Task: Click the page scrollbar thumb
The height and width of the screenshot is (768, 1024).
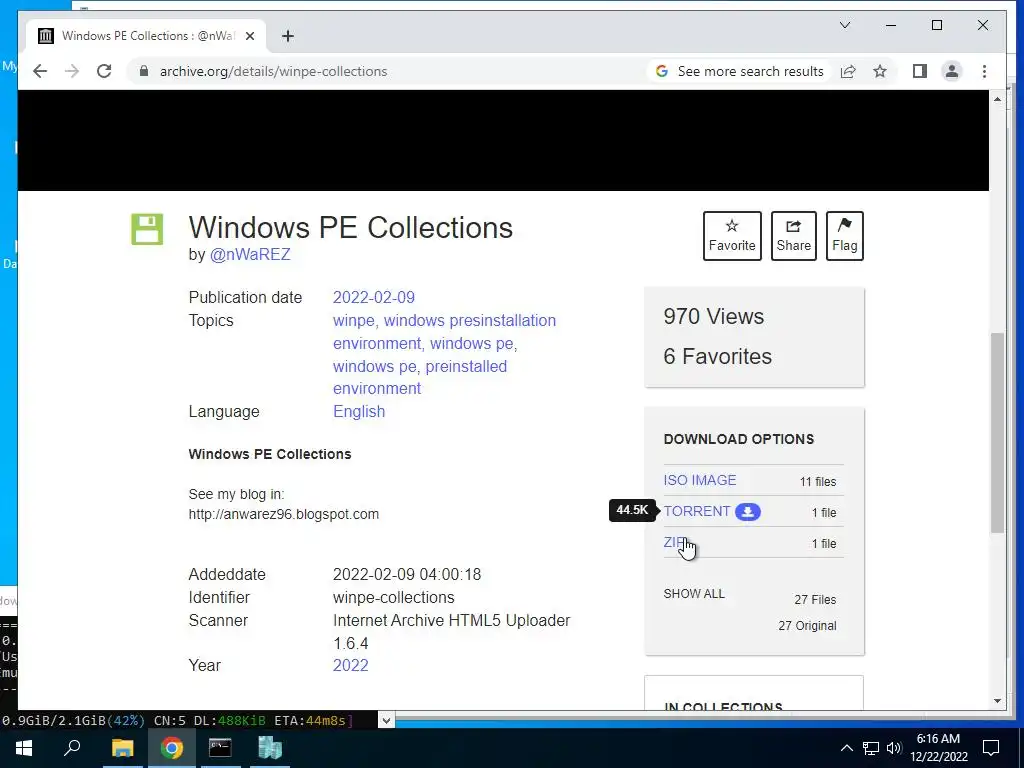Action: pos(997,433)
